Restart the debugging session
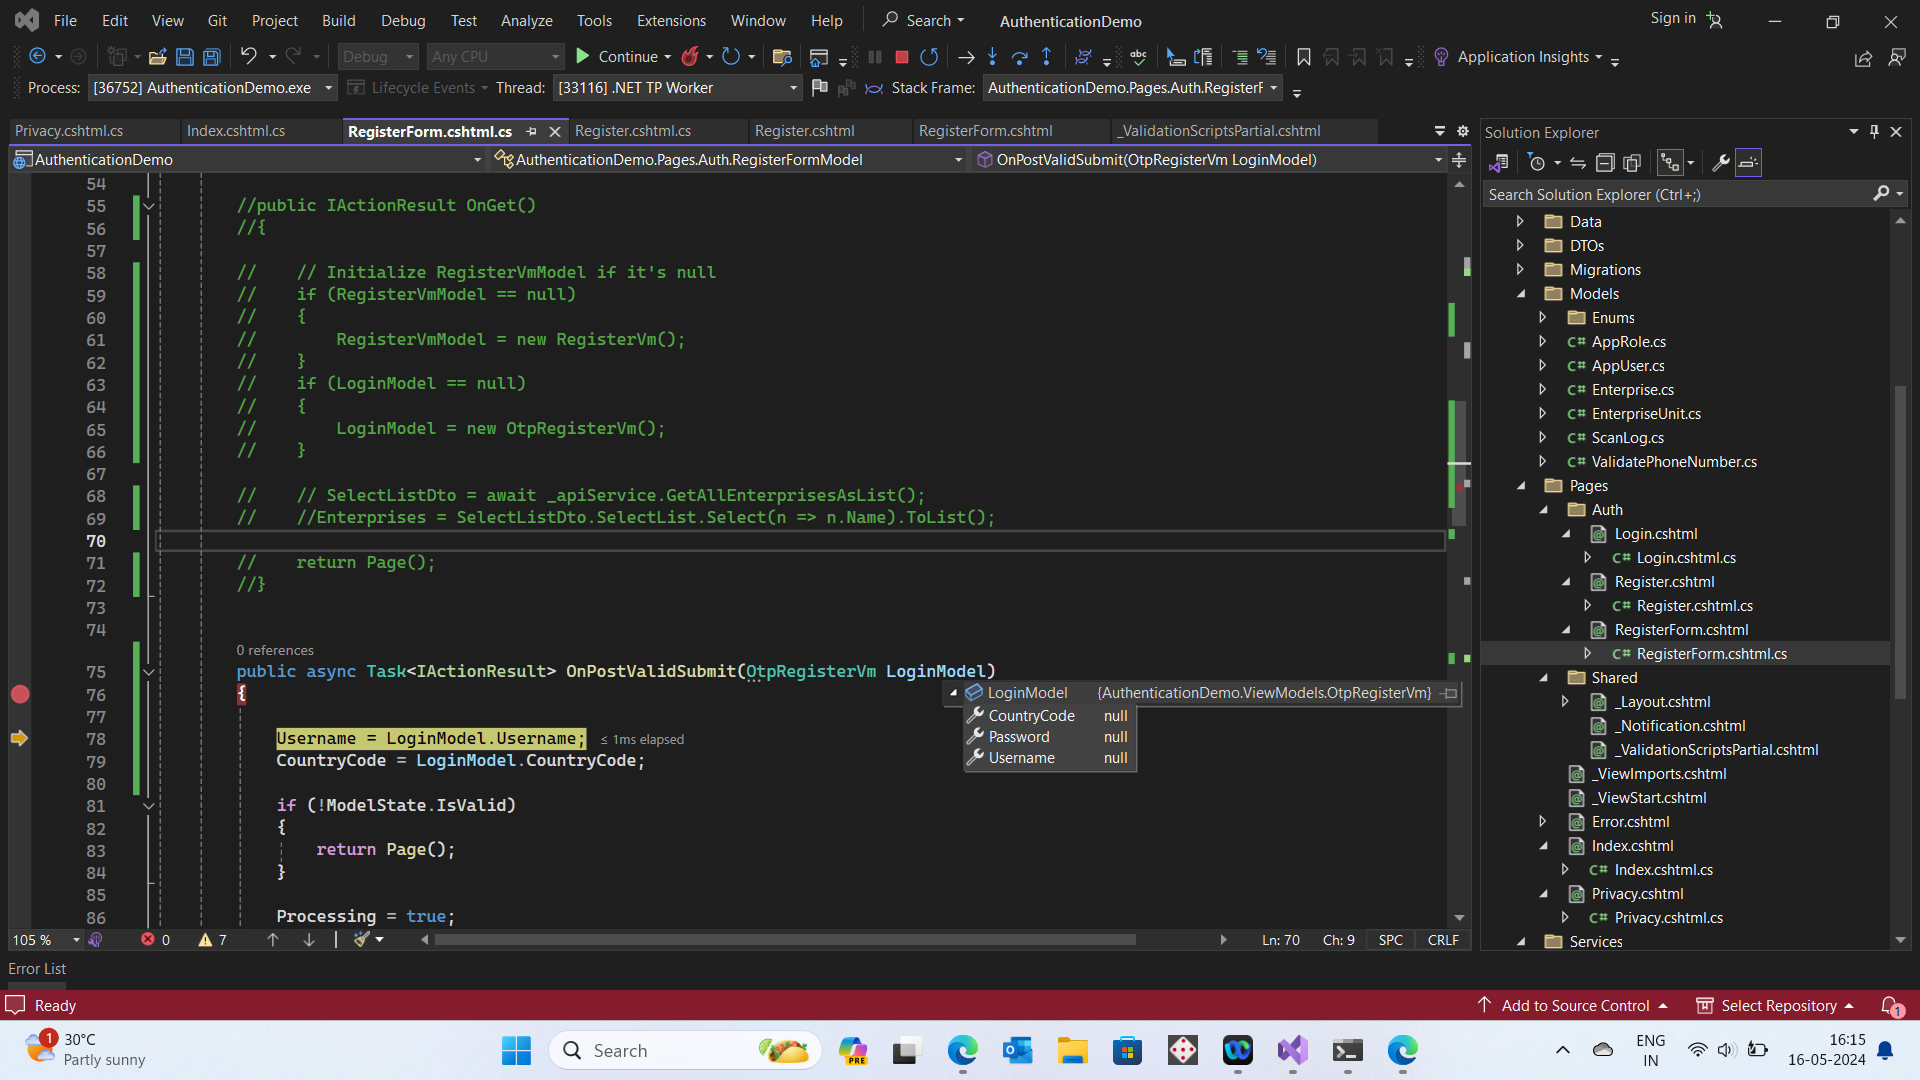This screenshot has height=1080, width=1920. 929,57
